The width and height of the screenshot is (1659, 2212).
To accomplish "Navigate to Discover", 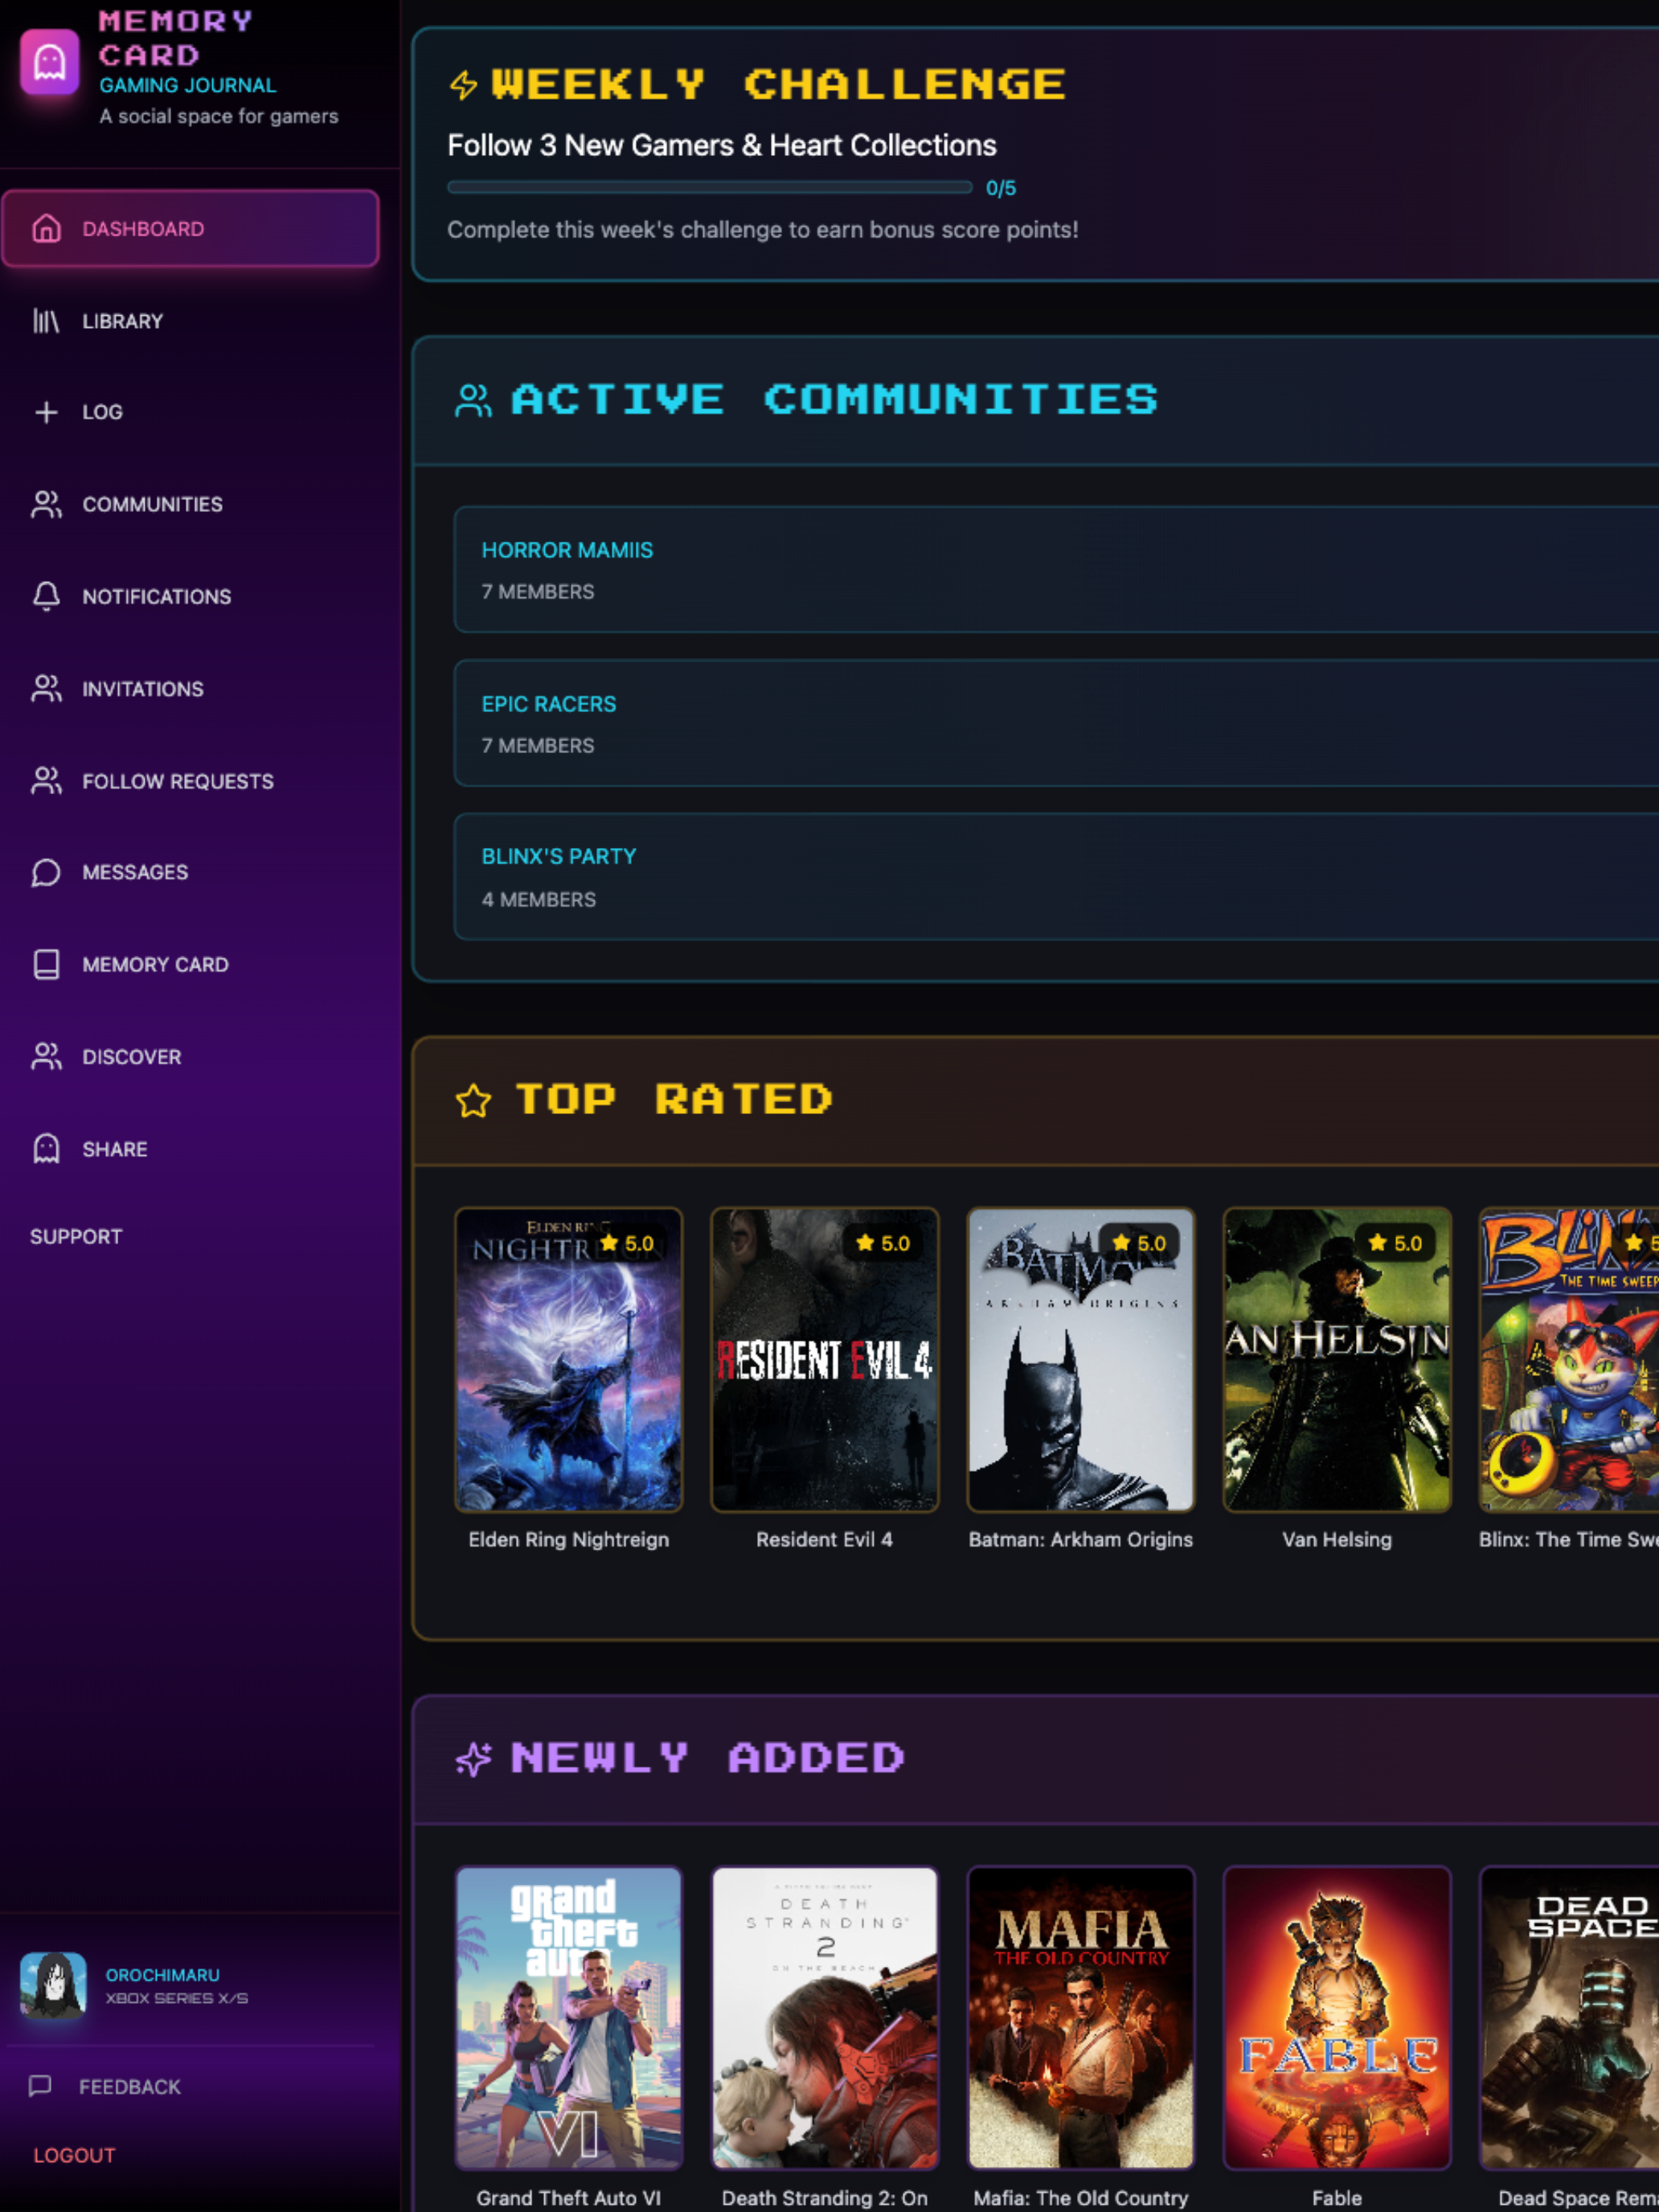I will (190, 1057).
